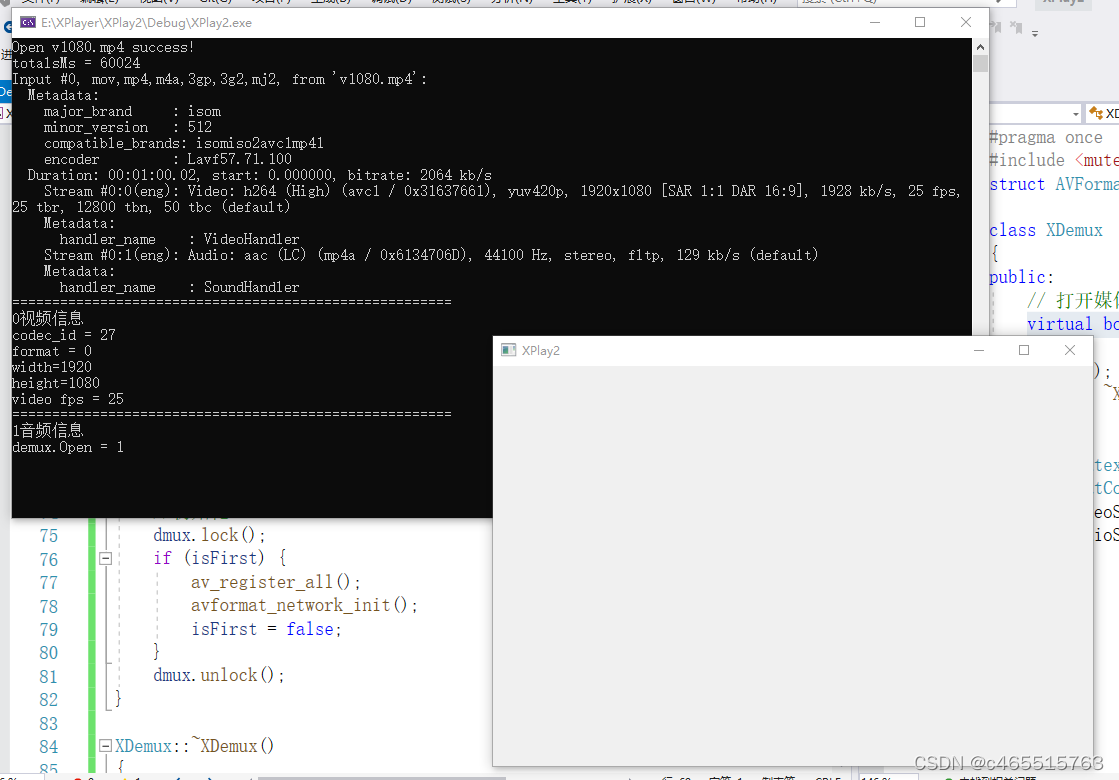Collapse the if (isFirst) code block
Viewport: 1119px width, 780px height.
pos(105,559)
